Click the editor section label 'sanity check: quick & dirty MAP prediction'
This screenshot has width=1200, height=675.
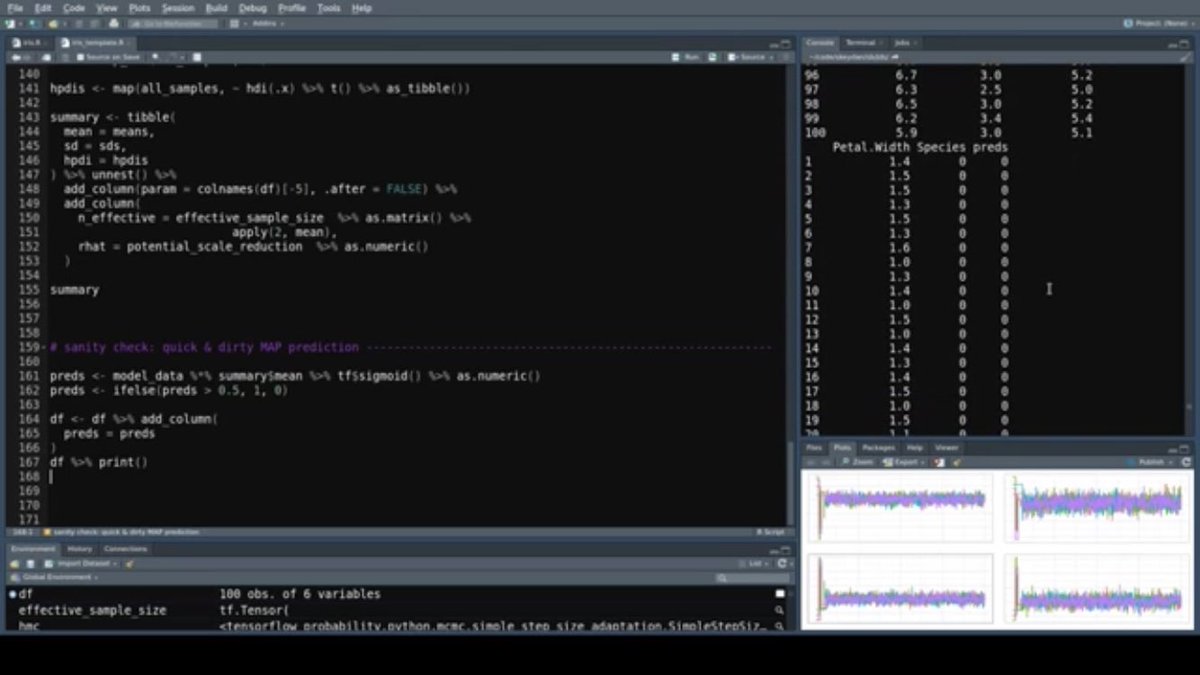(127, 532)
